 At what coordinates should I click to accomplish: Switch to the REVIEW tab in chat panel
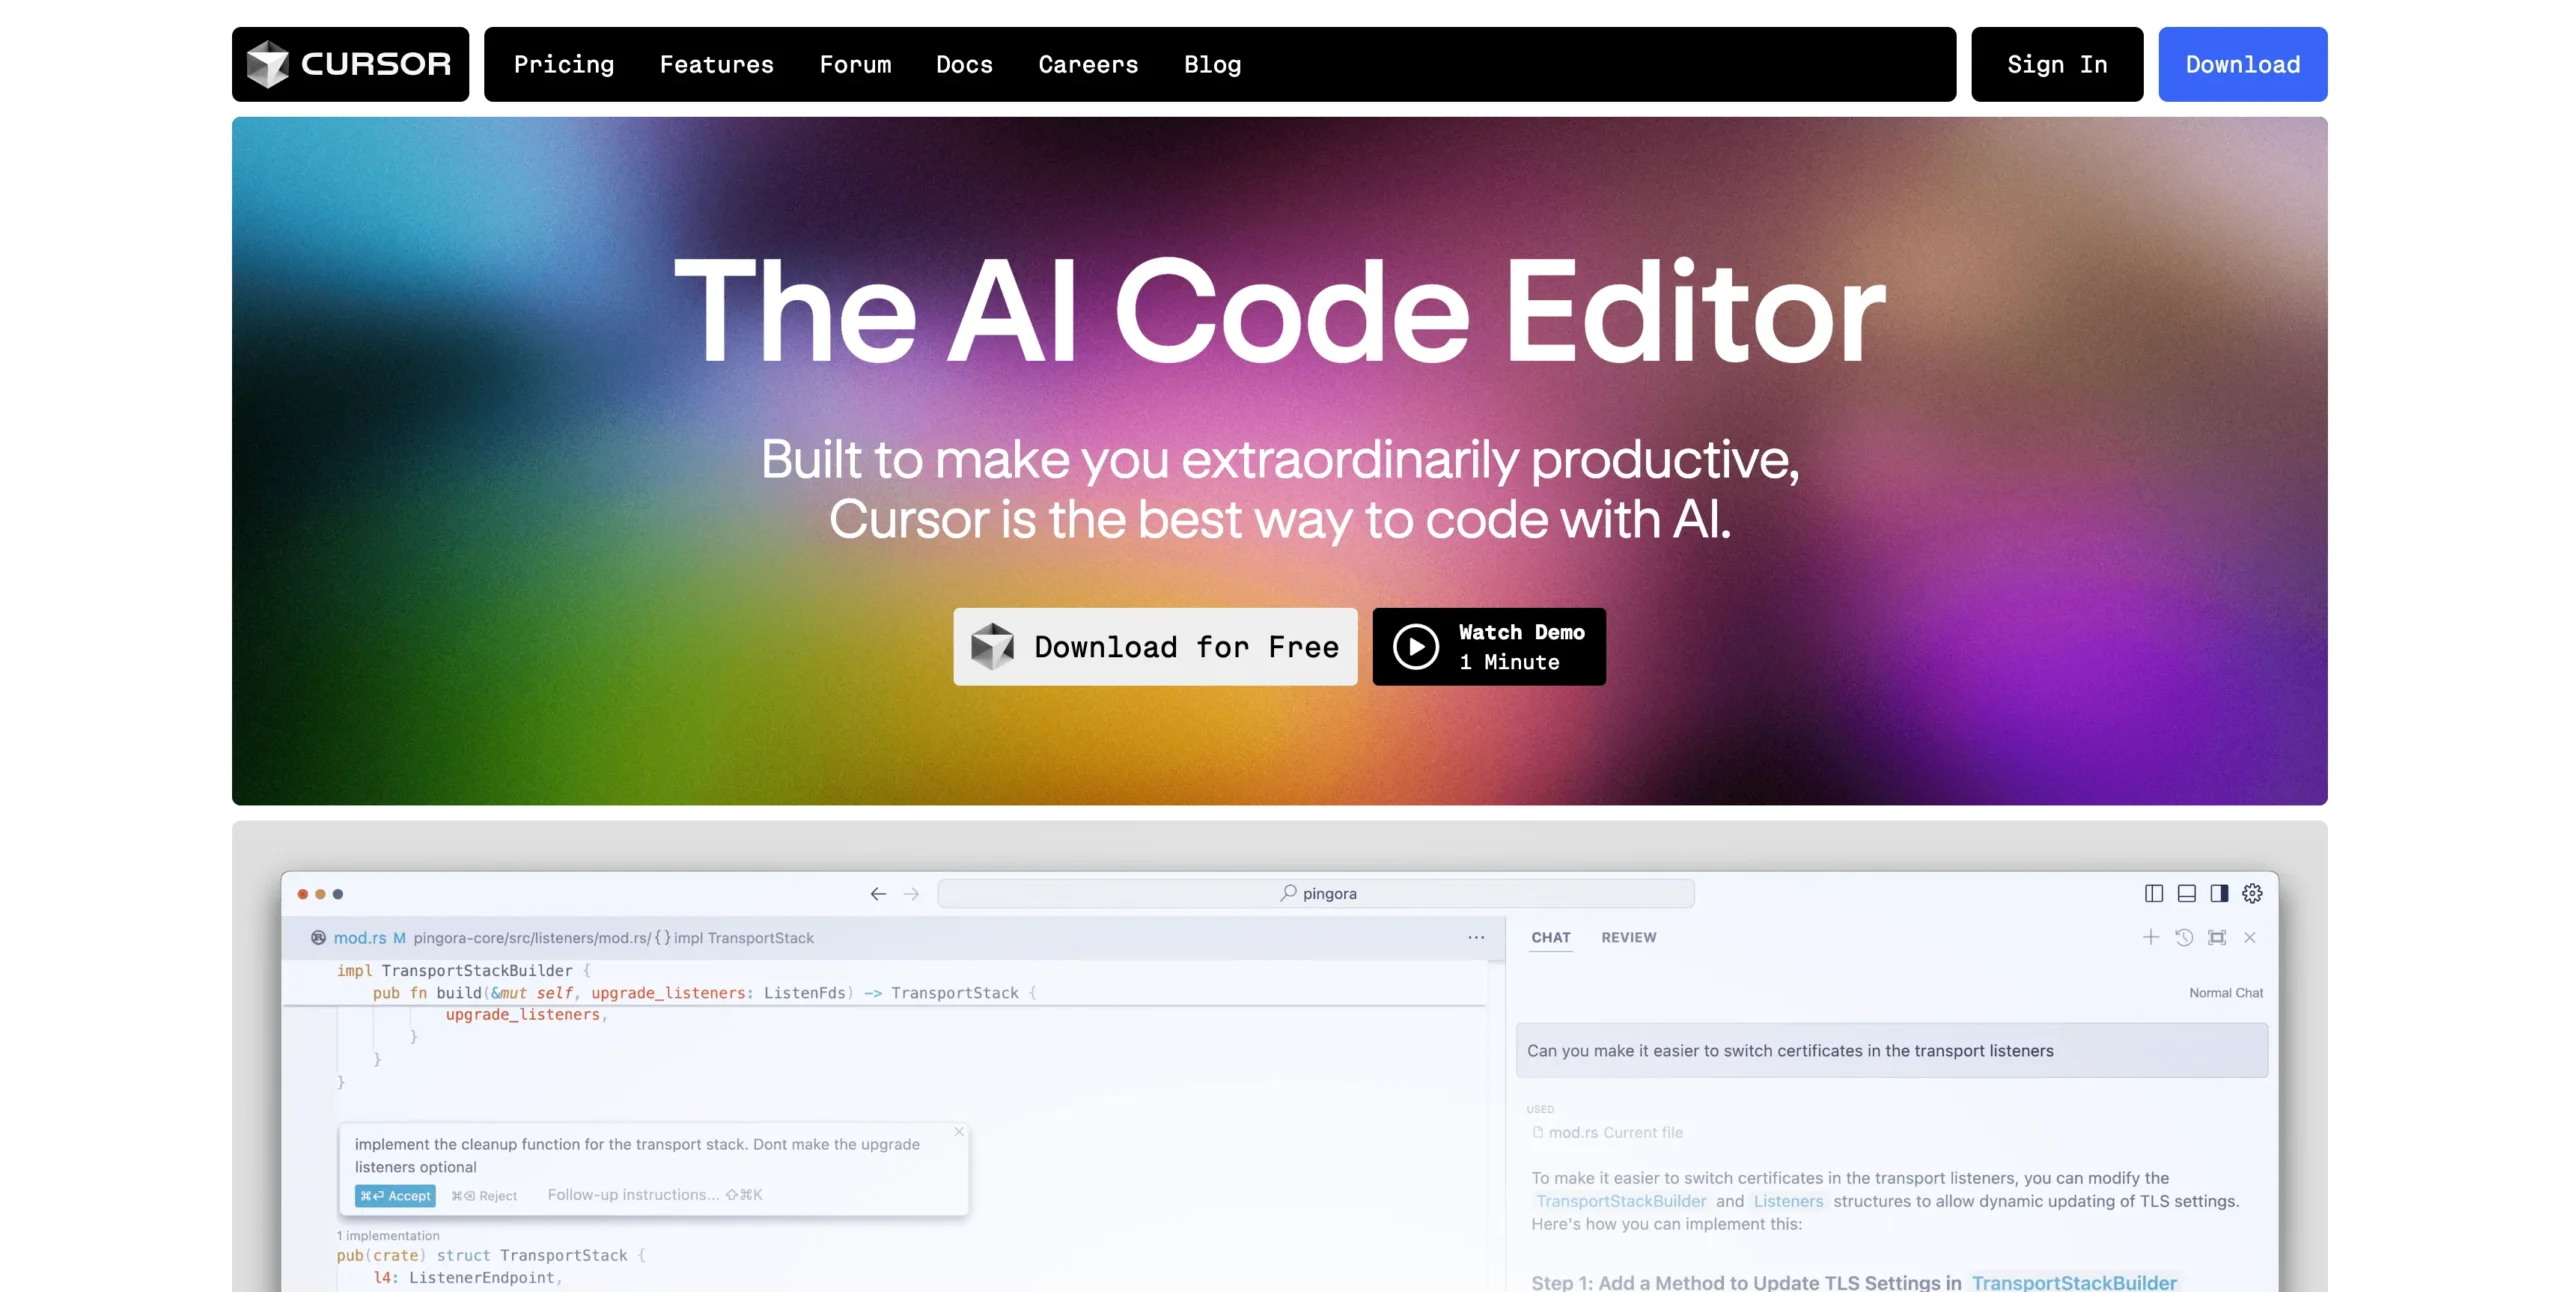(x=1628, y=936)
